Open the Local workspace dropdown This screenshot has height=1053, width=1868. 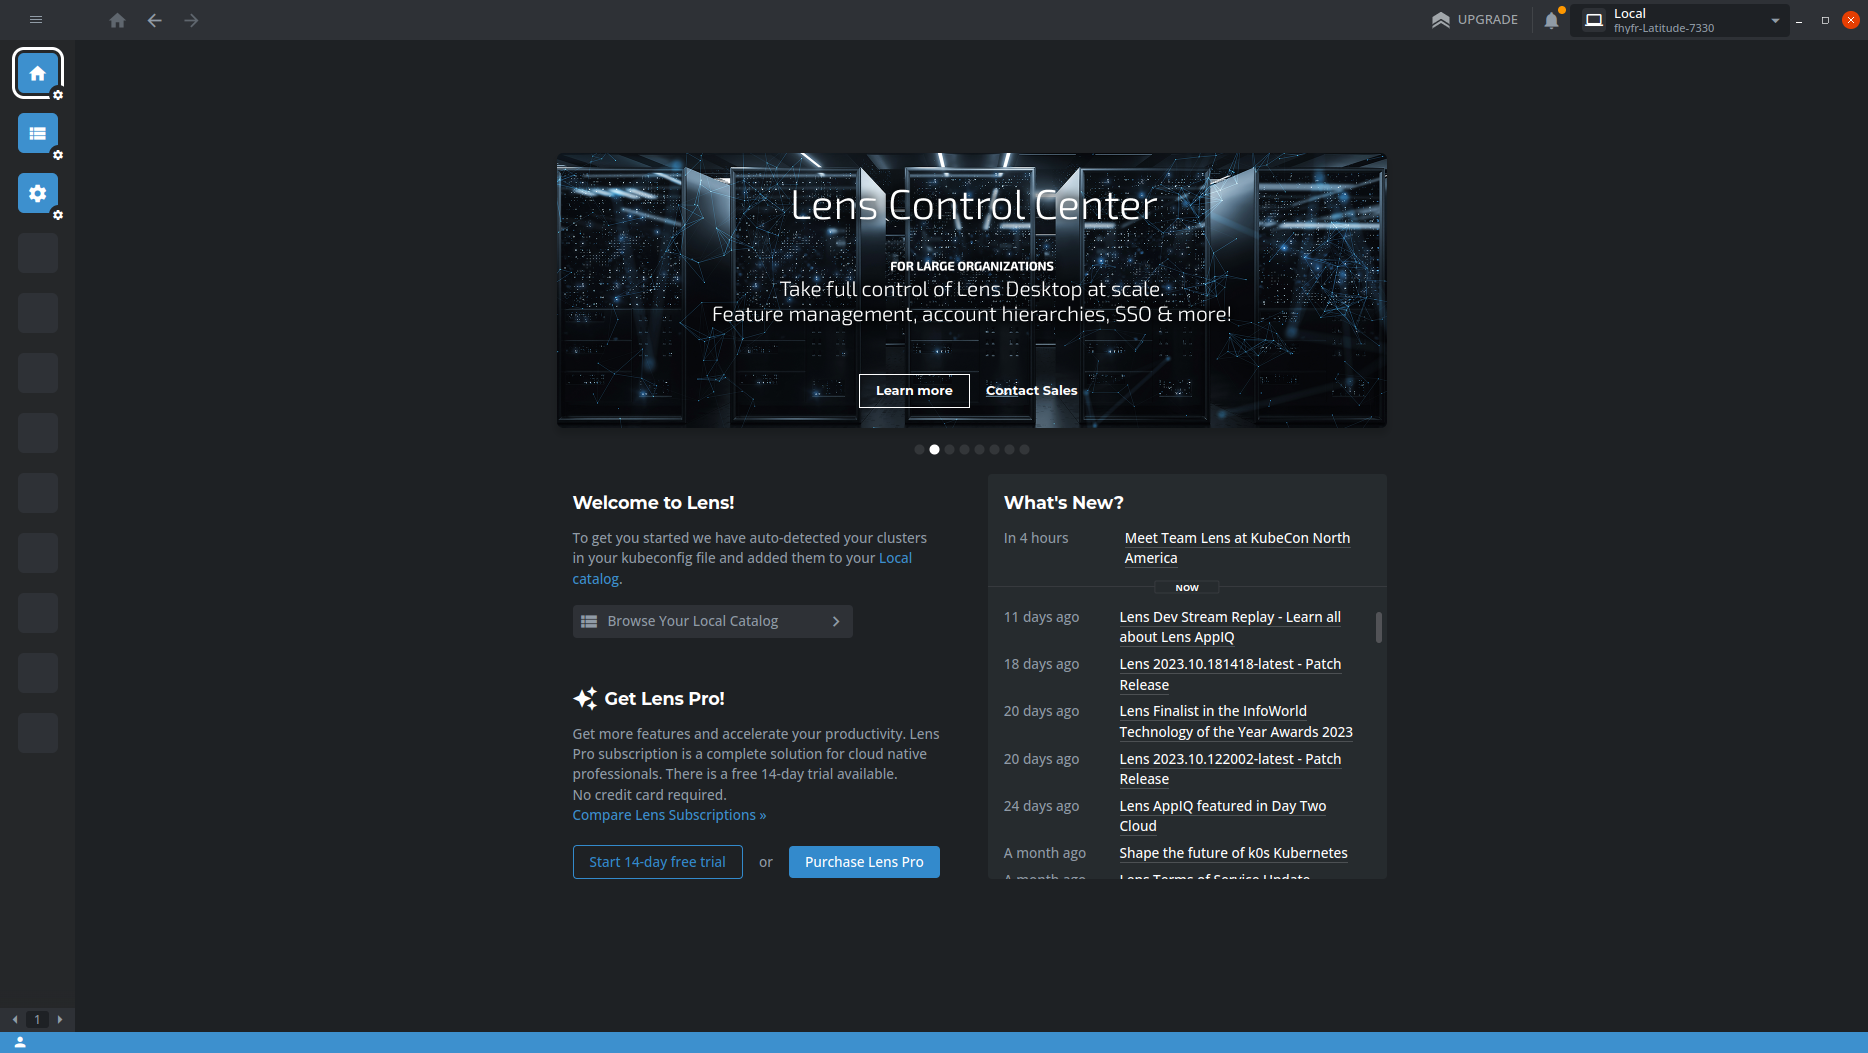click(1680, 20)
